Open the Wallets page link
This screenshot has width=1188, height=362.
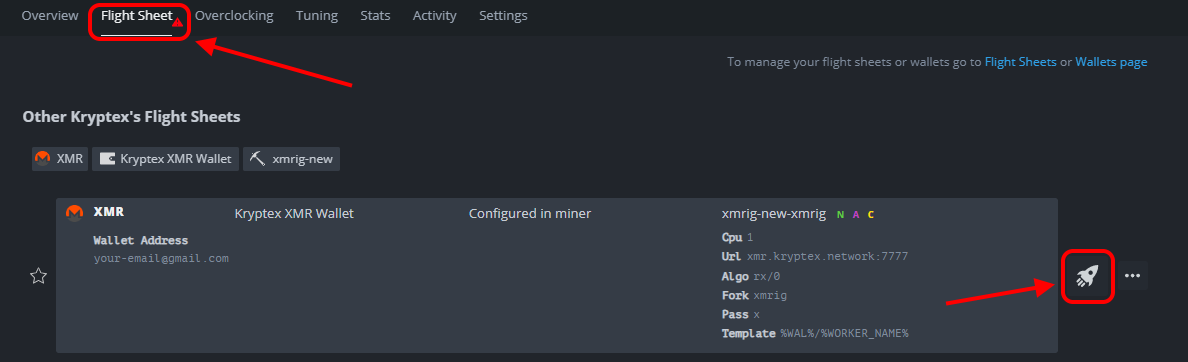click(x=1111, y=62)
